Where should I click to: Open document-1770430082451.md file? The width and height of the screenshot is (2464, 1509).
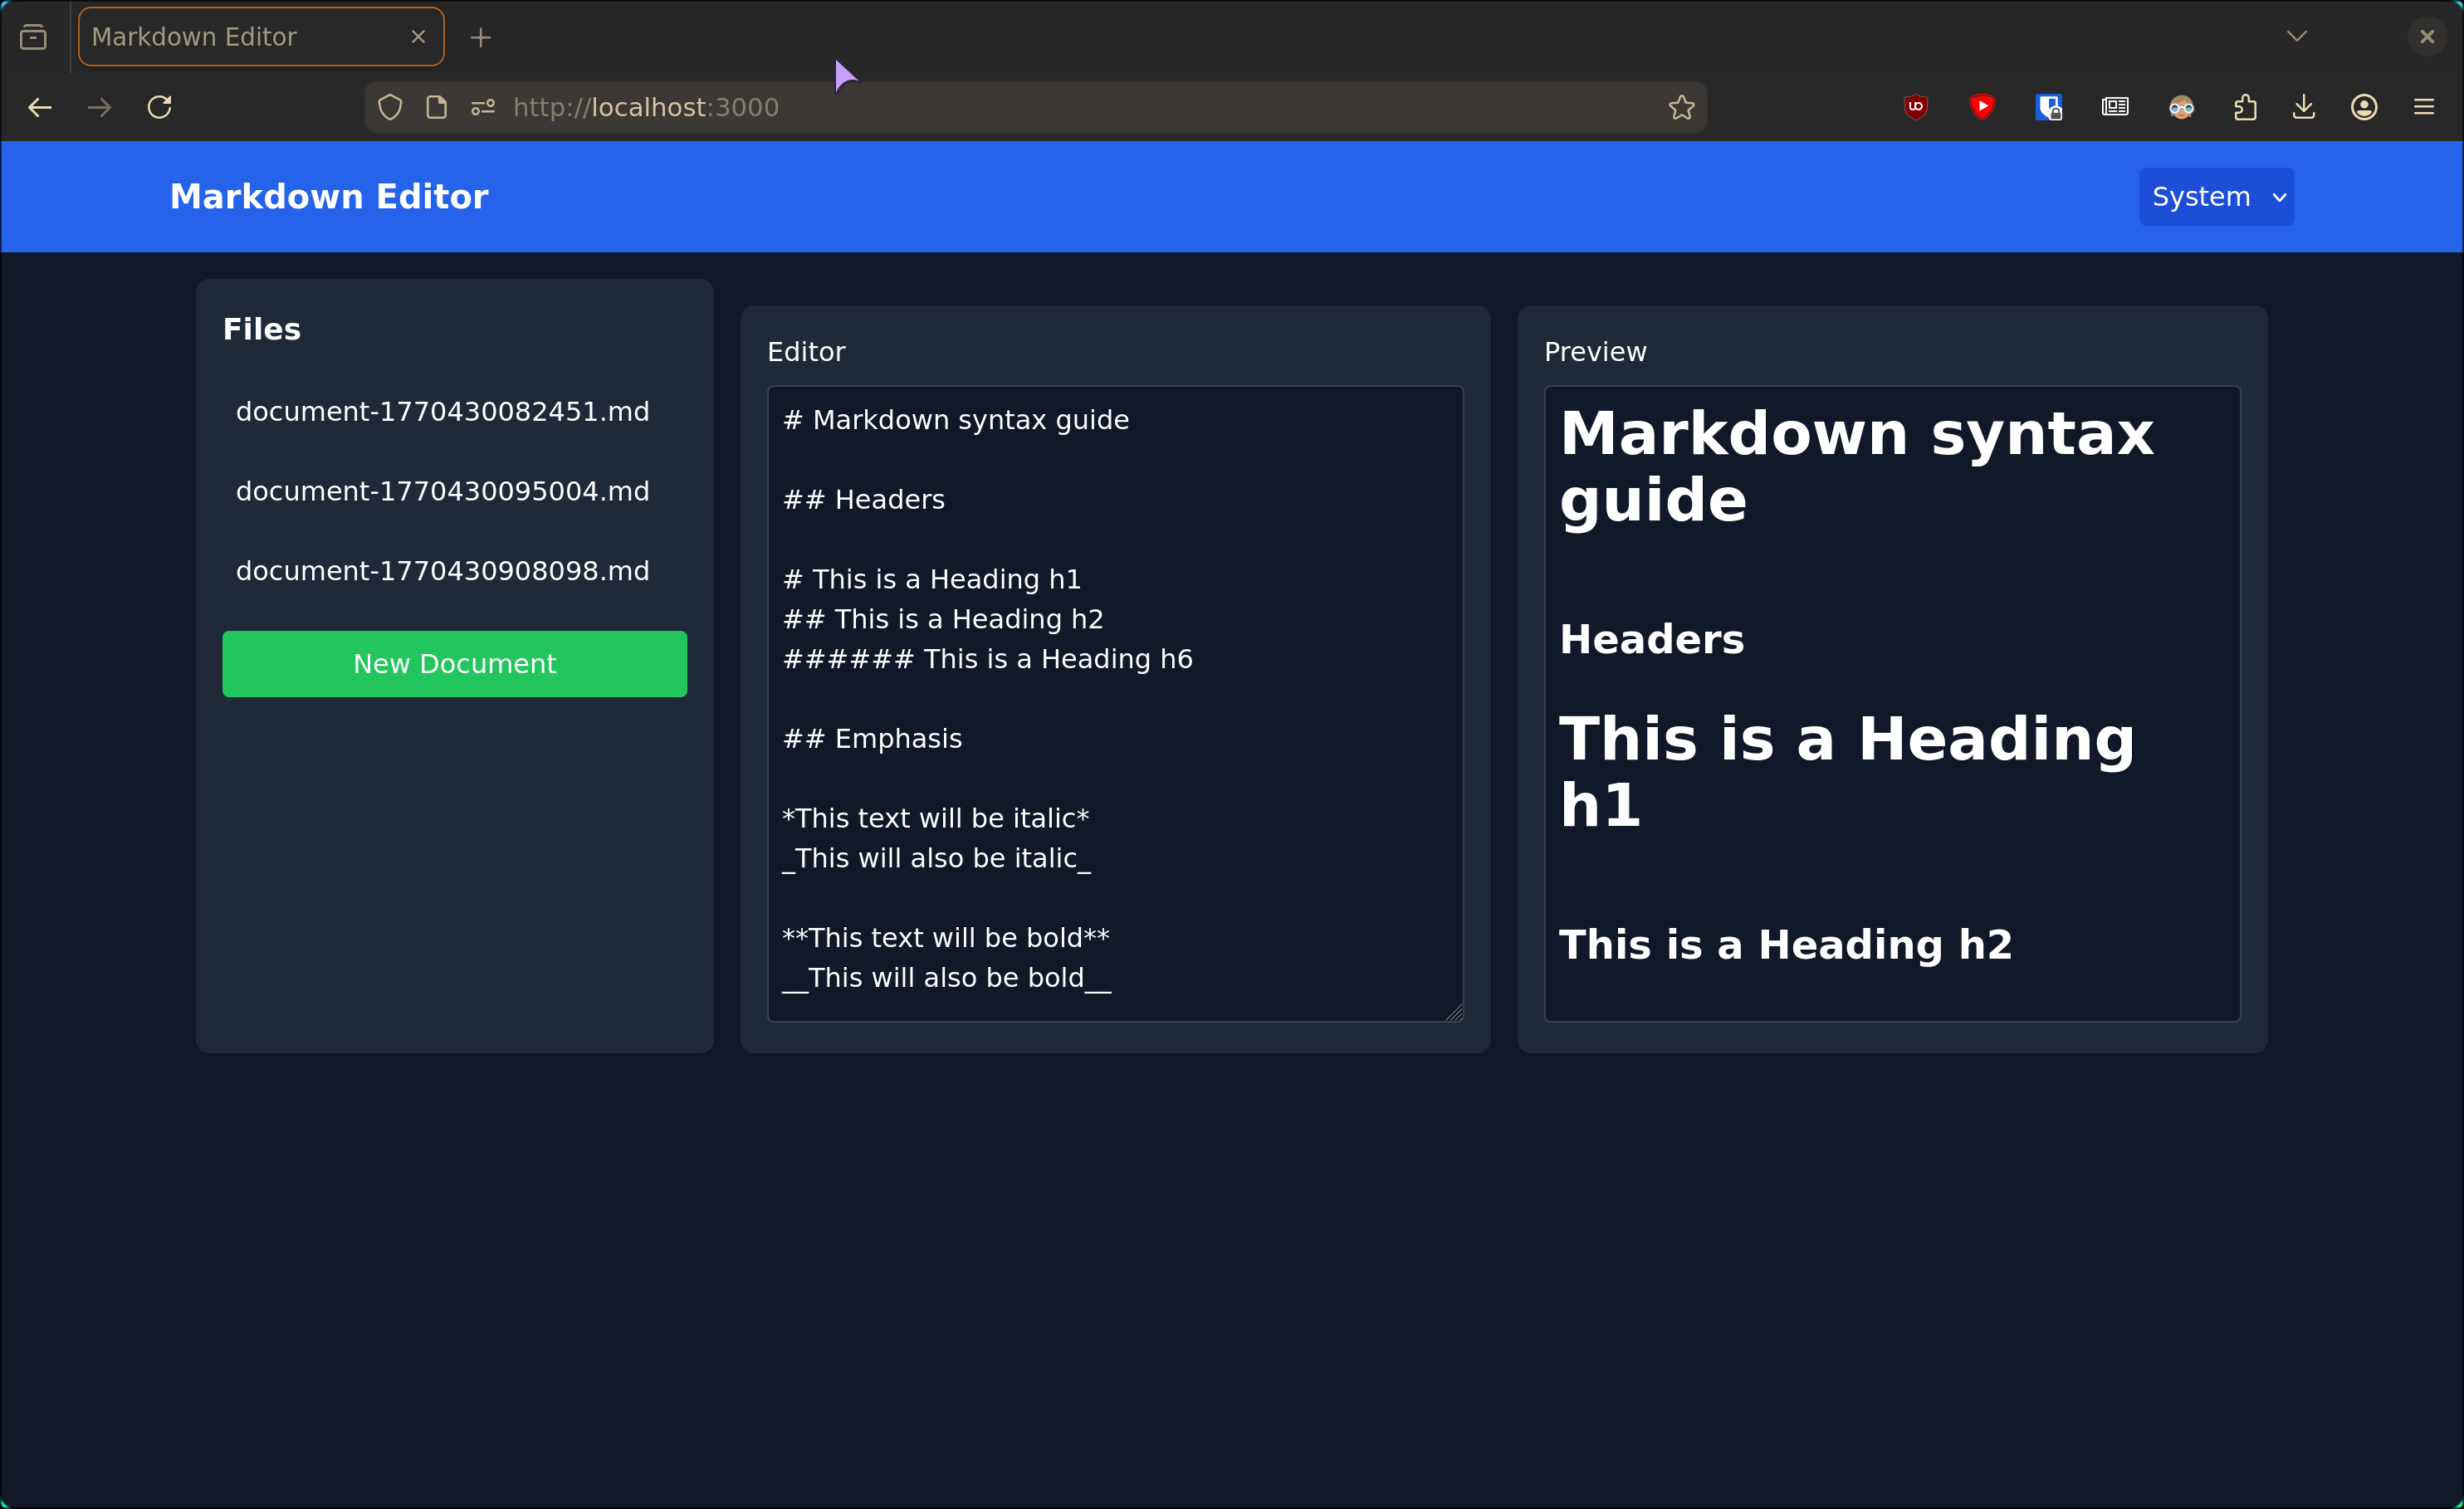click(442, 412)
